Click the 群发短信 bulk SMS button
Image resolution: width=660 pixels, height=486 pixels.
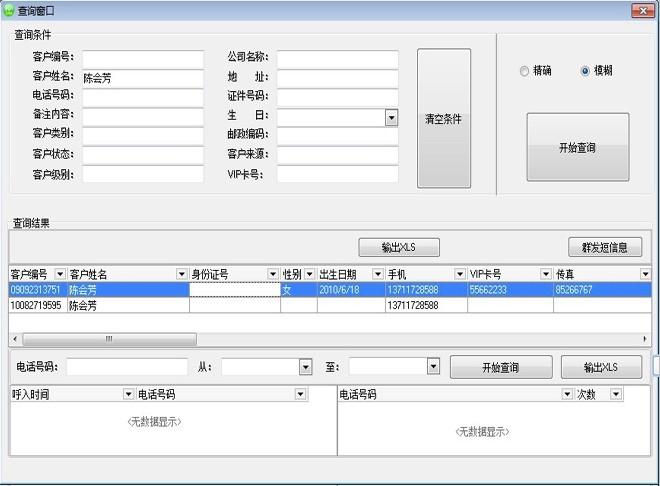[x=604, y=247]
